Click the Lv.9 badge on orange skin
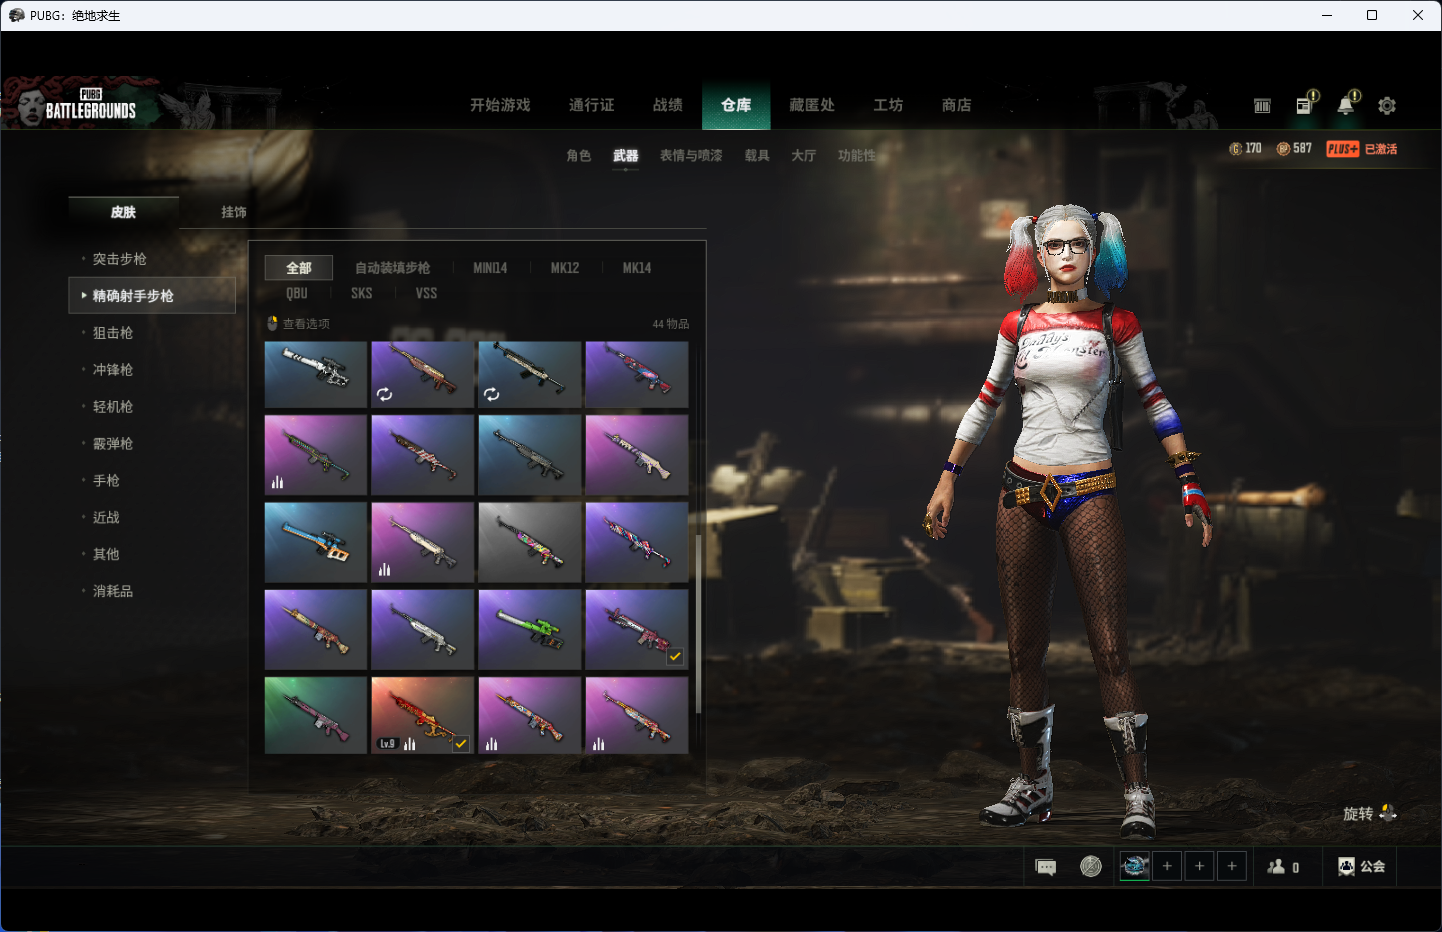1442x932 pixels. [387, 744]
